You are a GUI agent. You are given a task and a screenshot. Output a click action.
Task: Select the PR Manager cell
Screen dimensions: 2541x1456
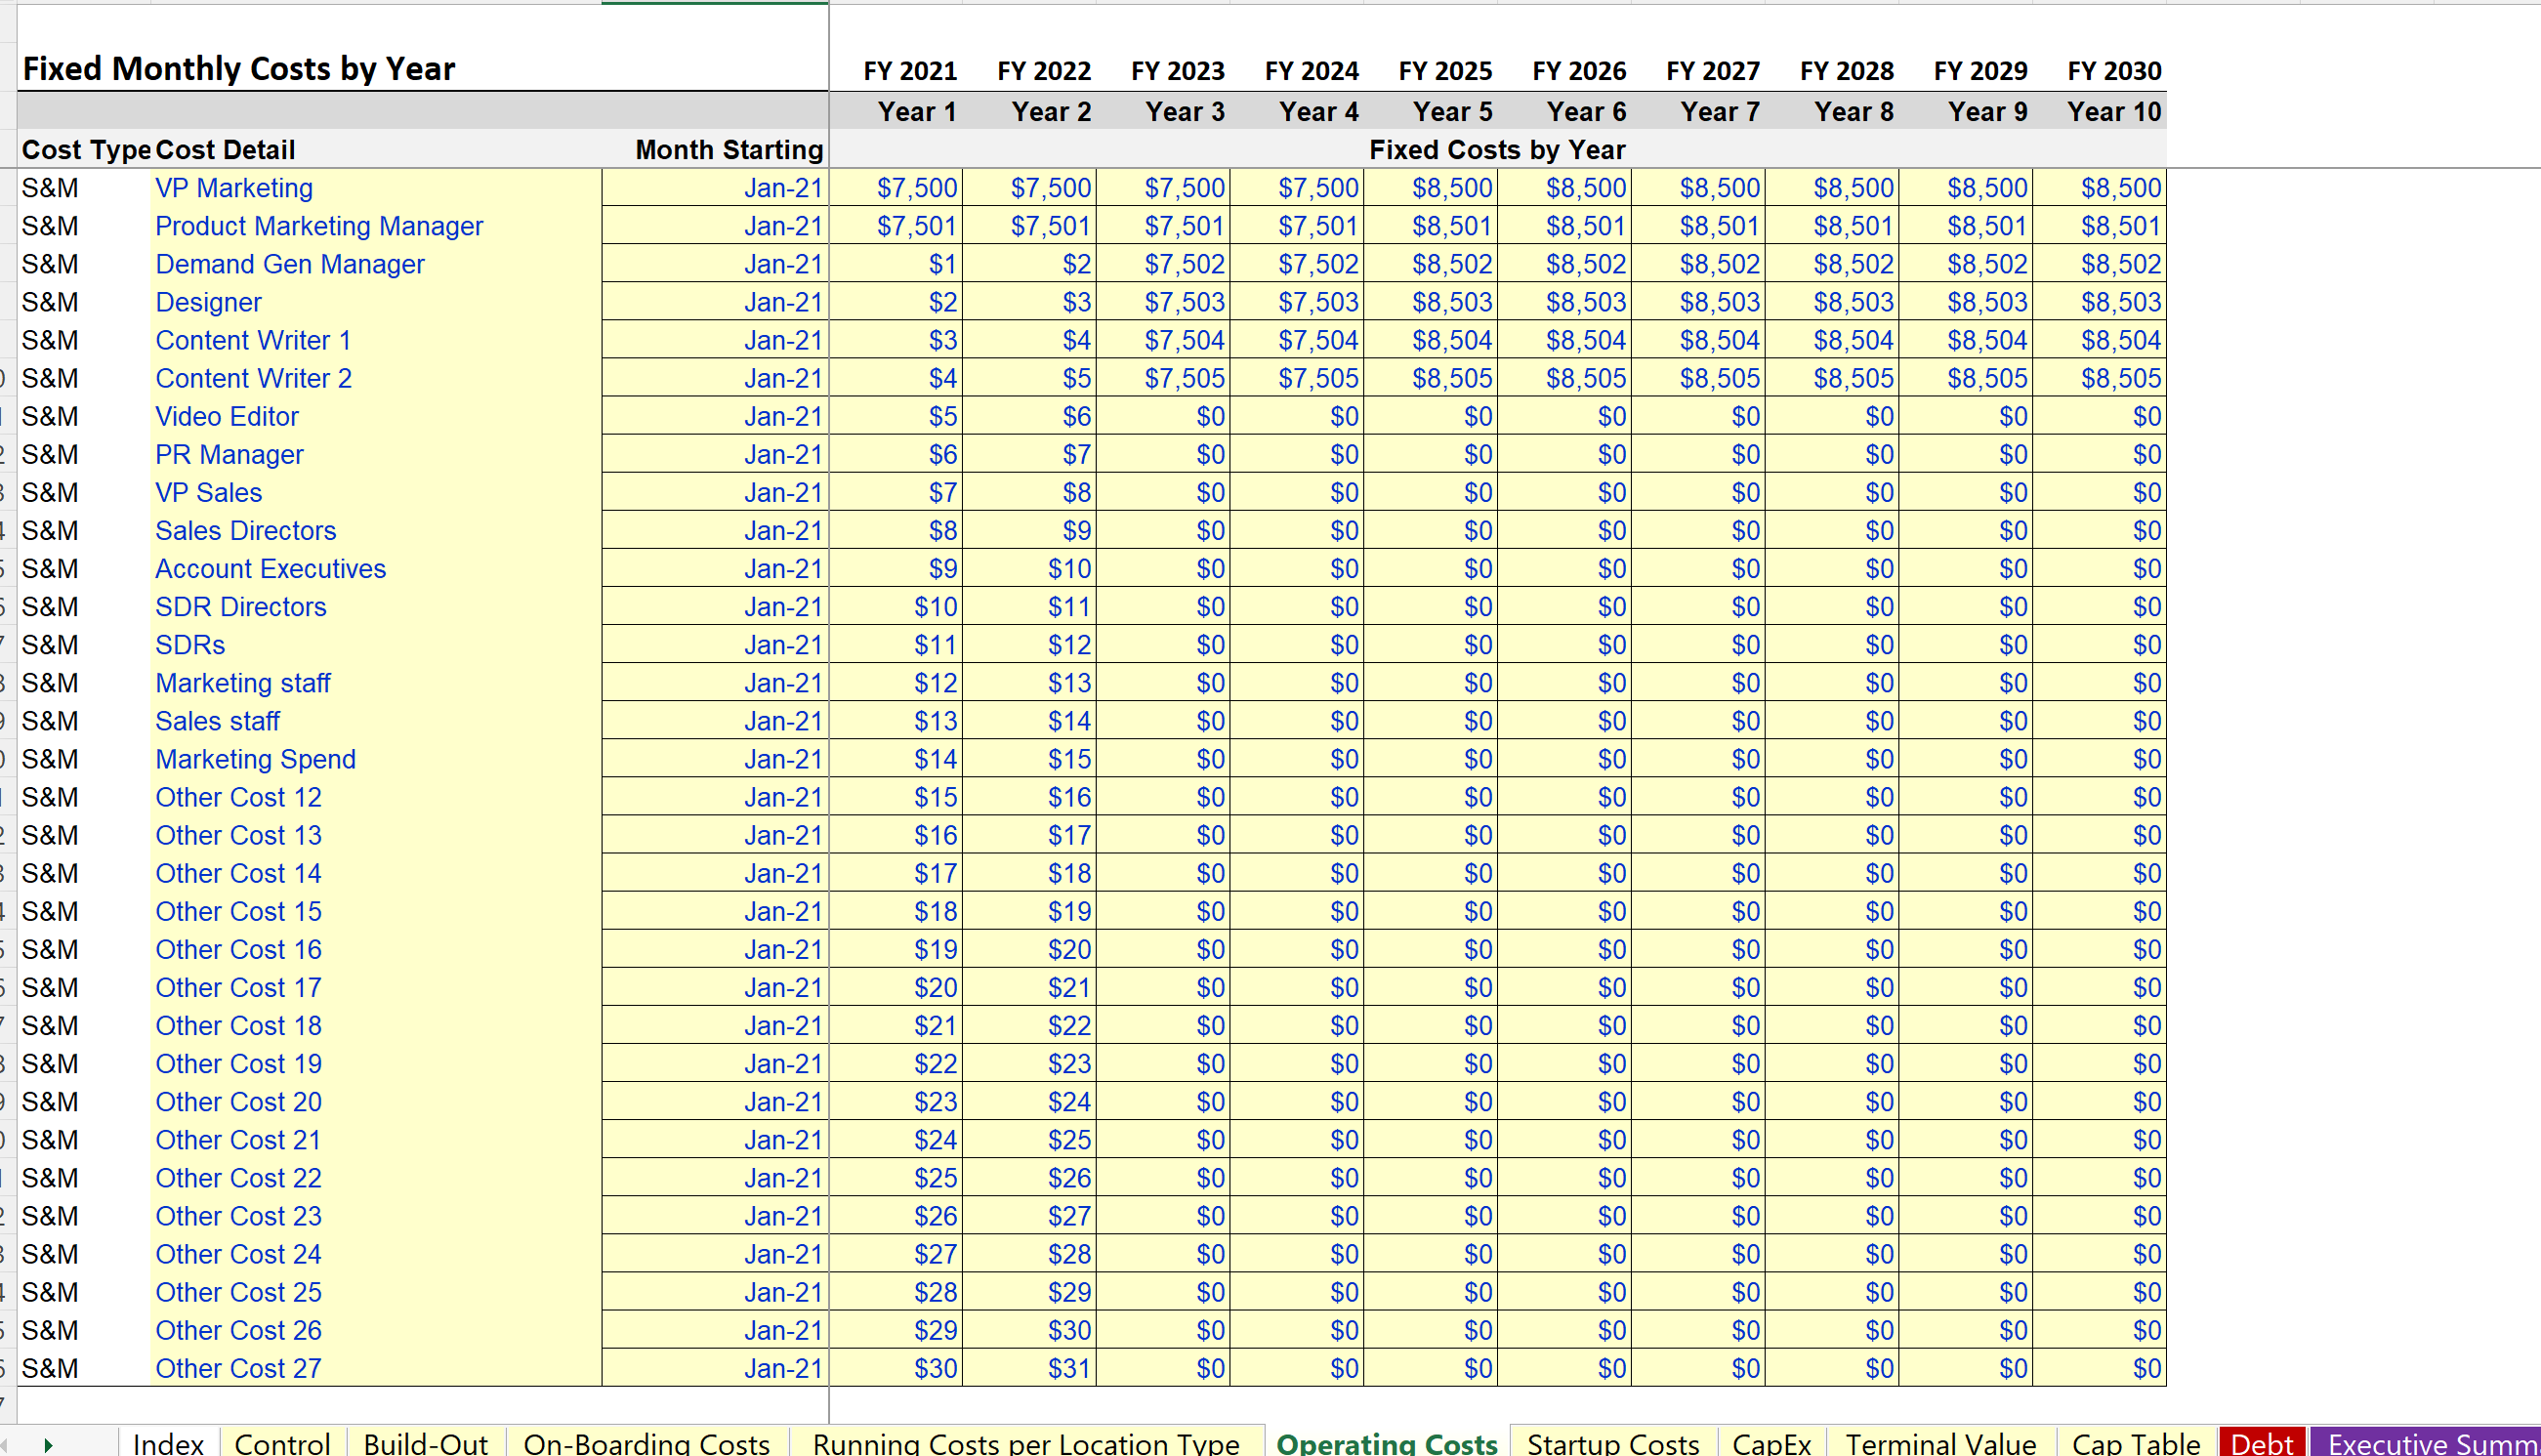pos(376,454)
